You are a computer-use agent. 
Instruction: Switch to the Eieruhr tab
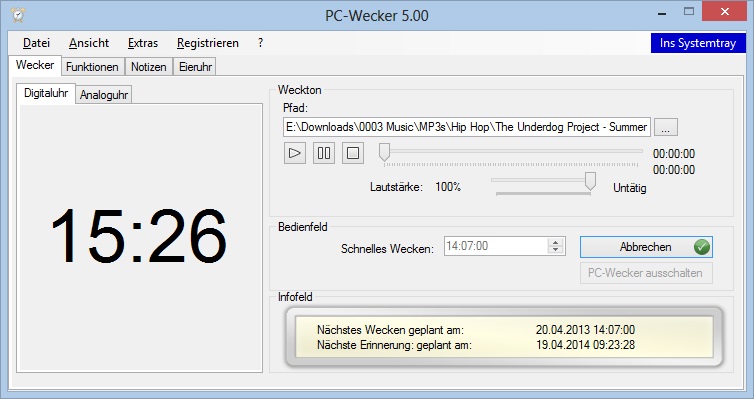point(195,67)
